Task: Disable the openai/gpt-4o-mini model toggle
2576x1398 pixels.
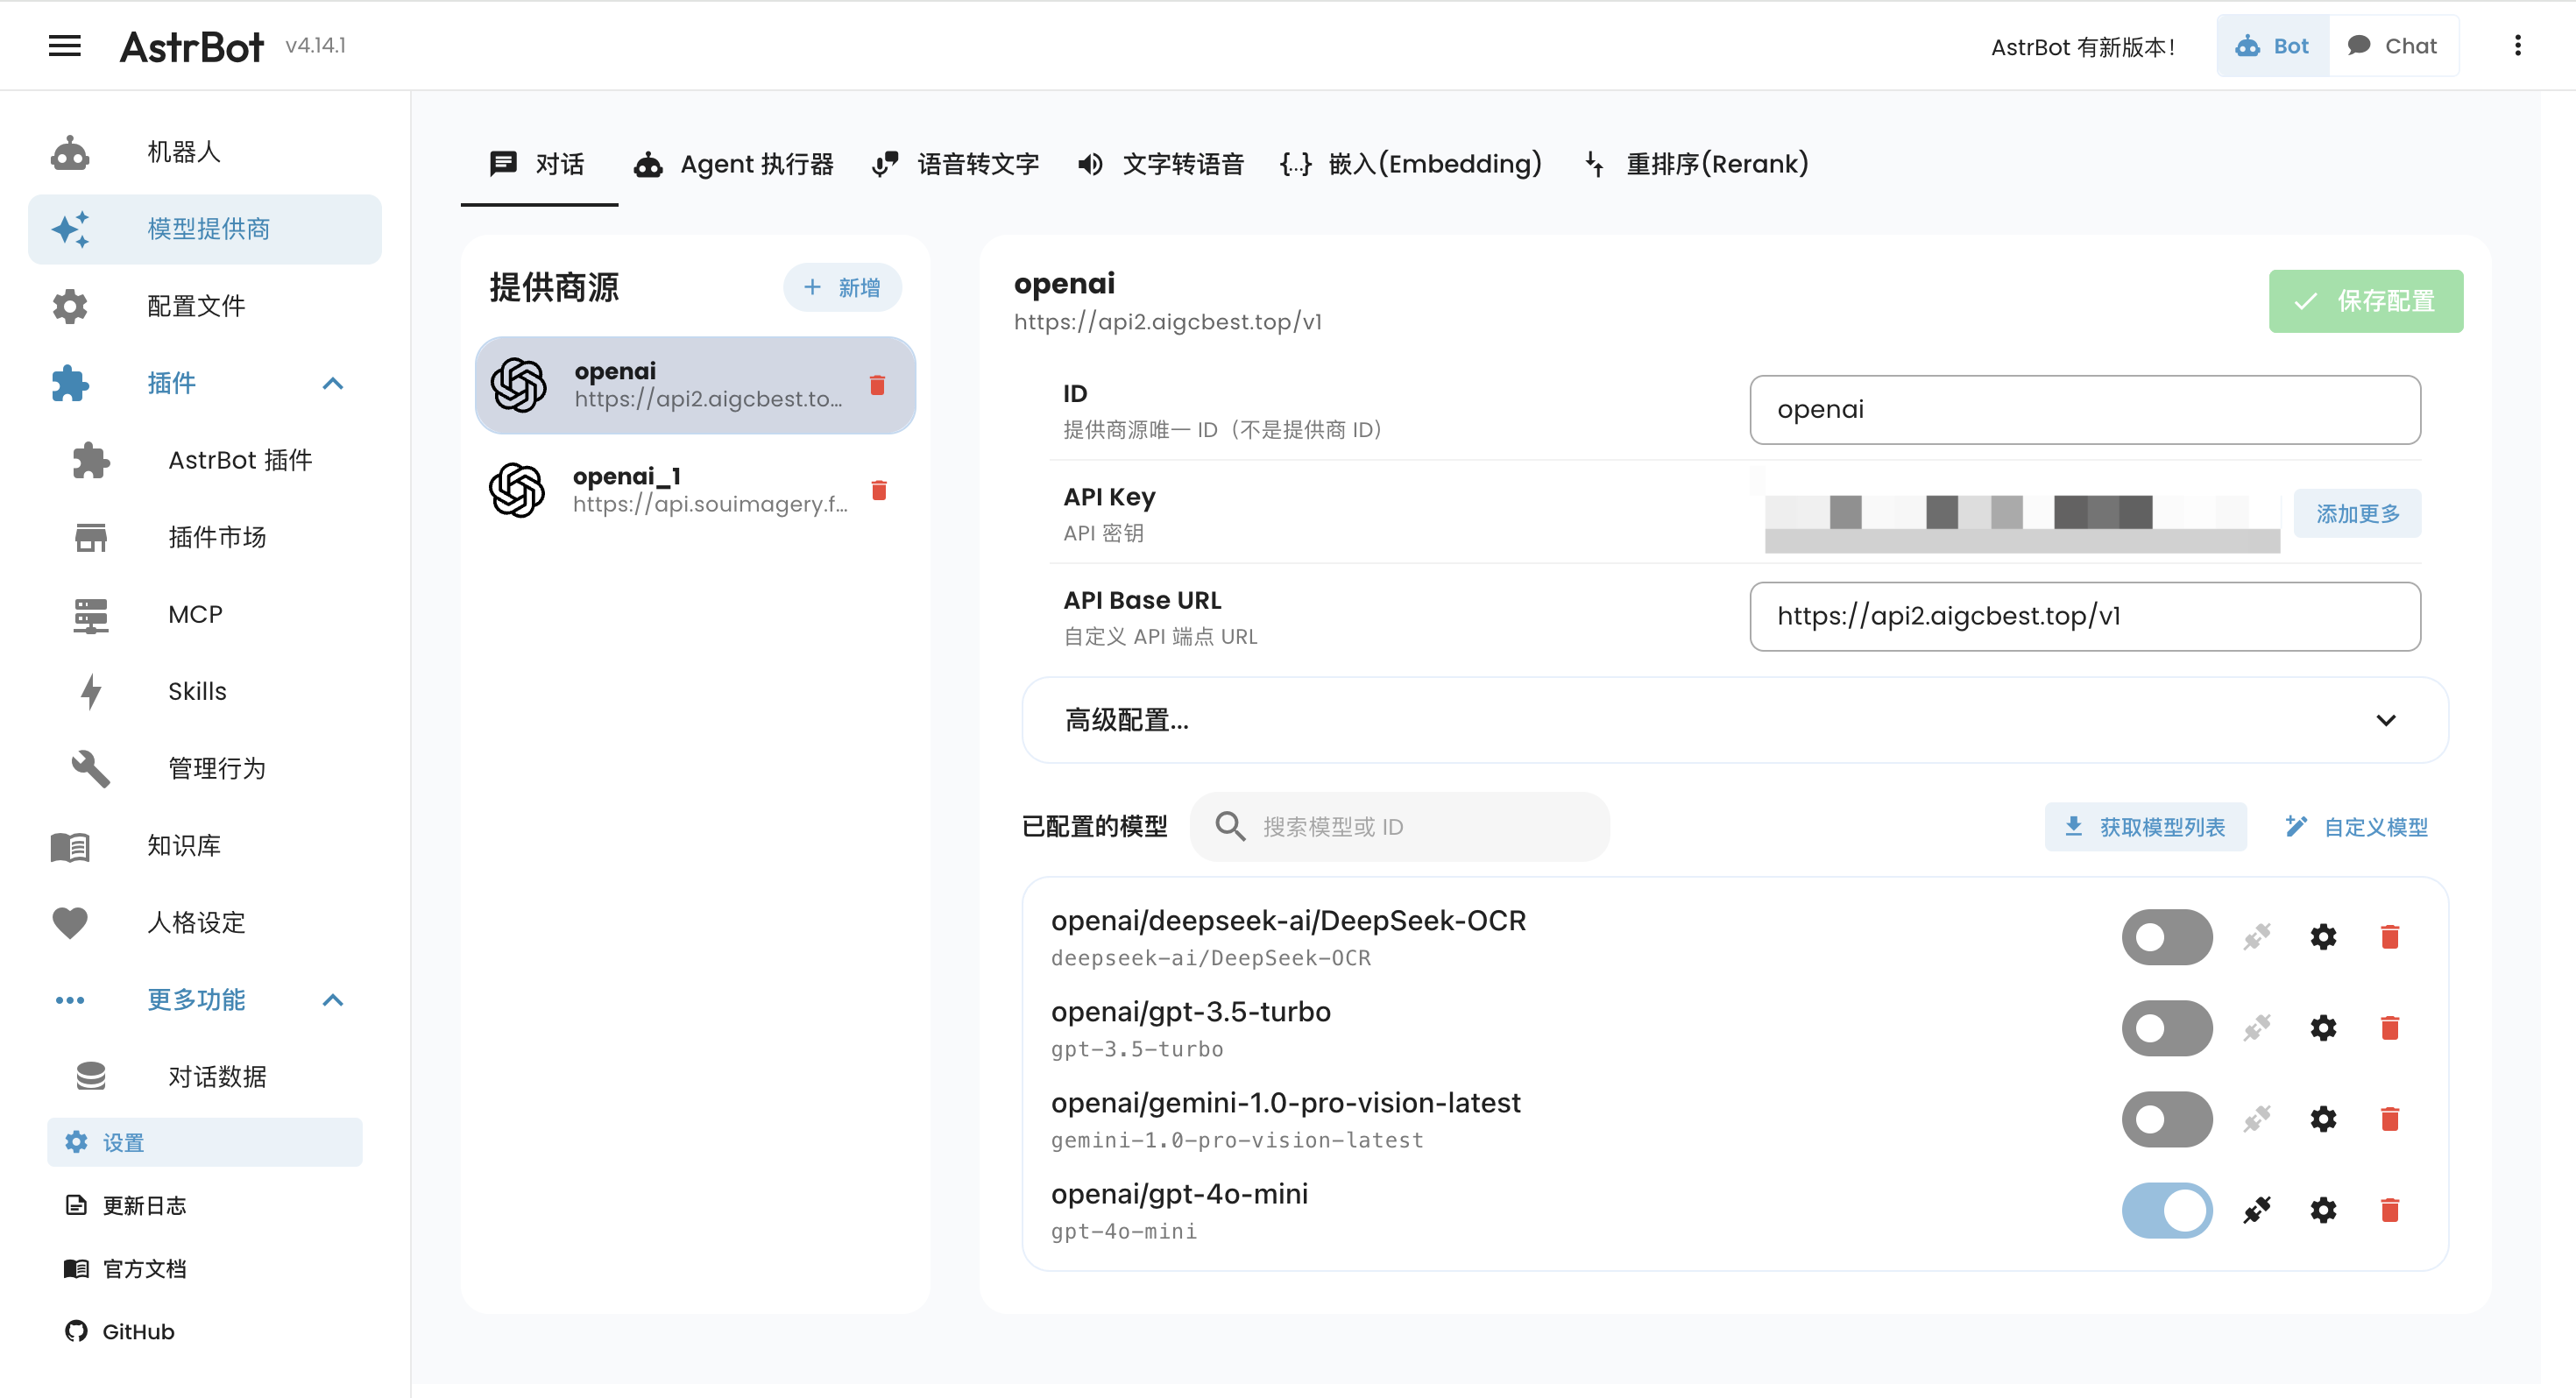Action: pos(2166,1209)
